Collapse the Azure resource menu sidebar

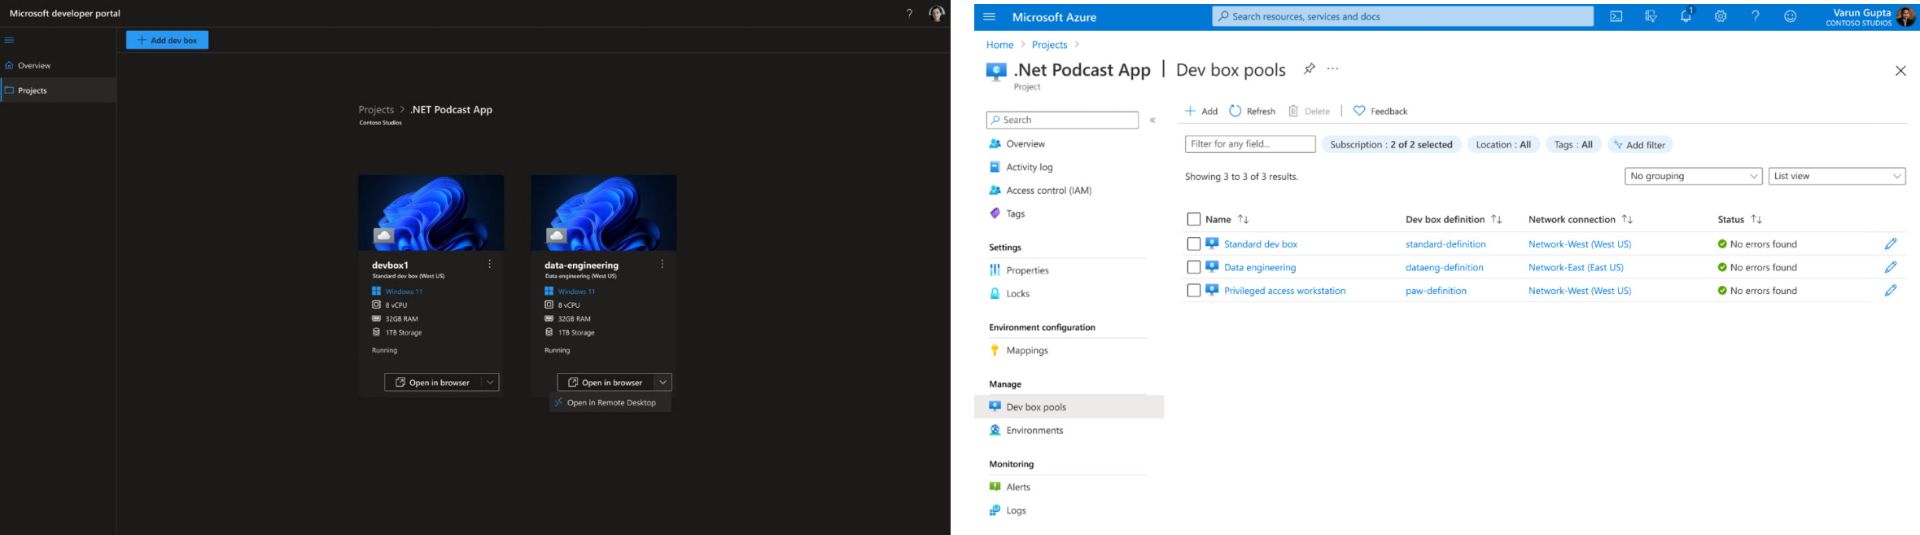pyautogui.click(x=1152, y=120)
